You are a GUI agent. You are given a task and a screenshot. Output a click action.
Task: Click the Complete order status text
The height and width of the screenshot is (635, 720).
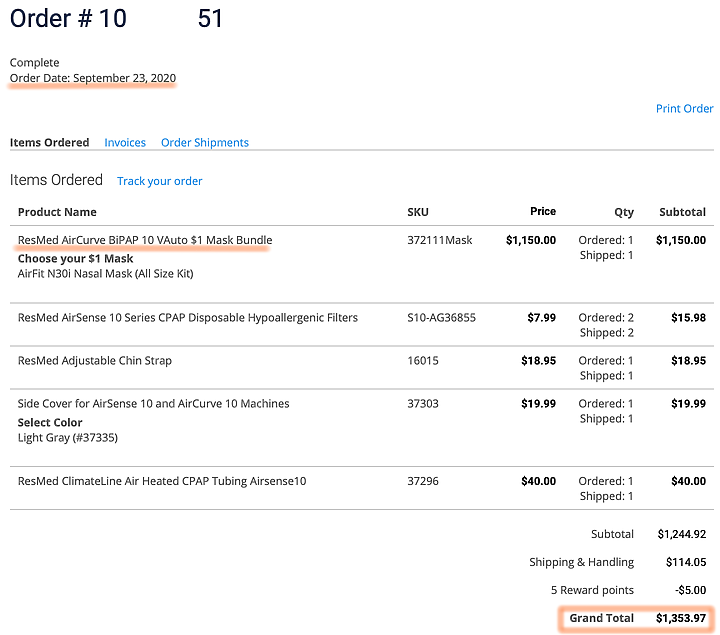click(34, 62)
